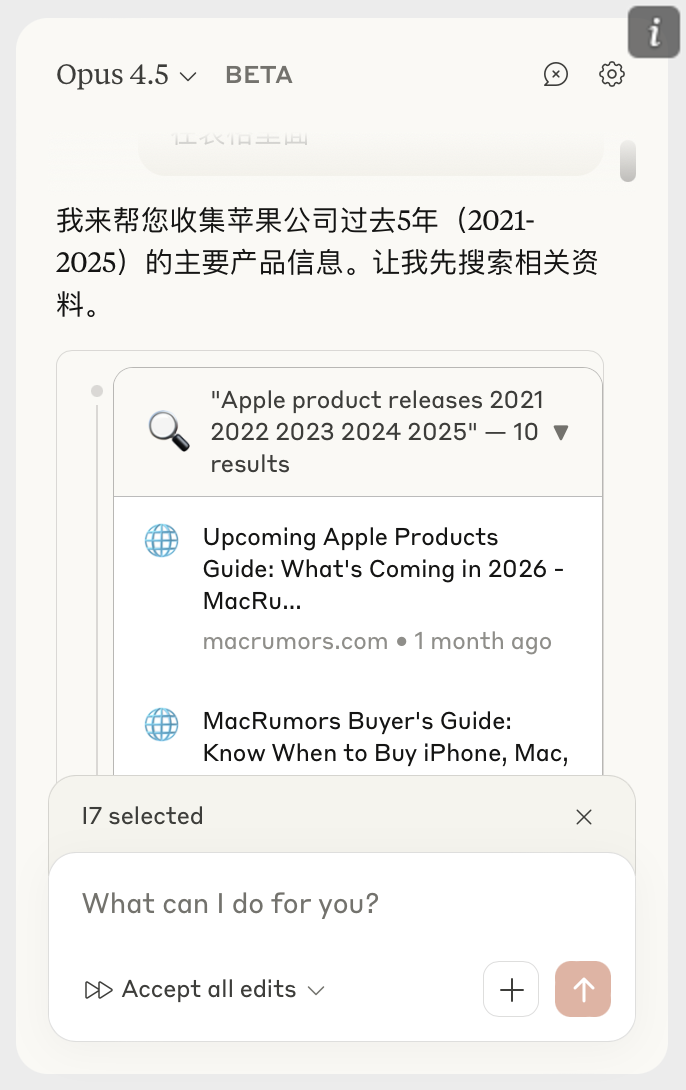Collapse the 10 search results disclosure triangle
The height and width of the screenshot is (1090, 686).
coord(562,432)
